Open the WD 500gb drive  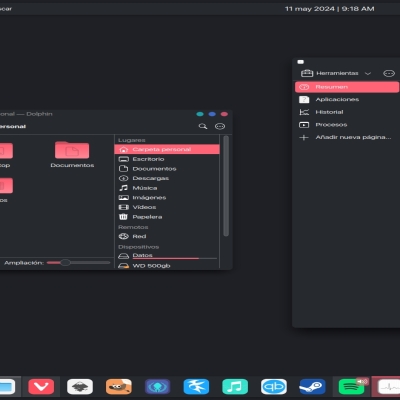click(167, 266)
